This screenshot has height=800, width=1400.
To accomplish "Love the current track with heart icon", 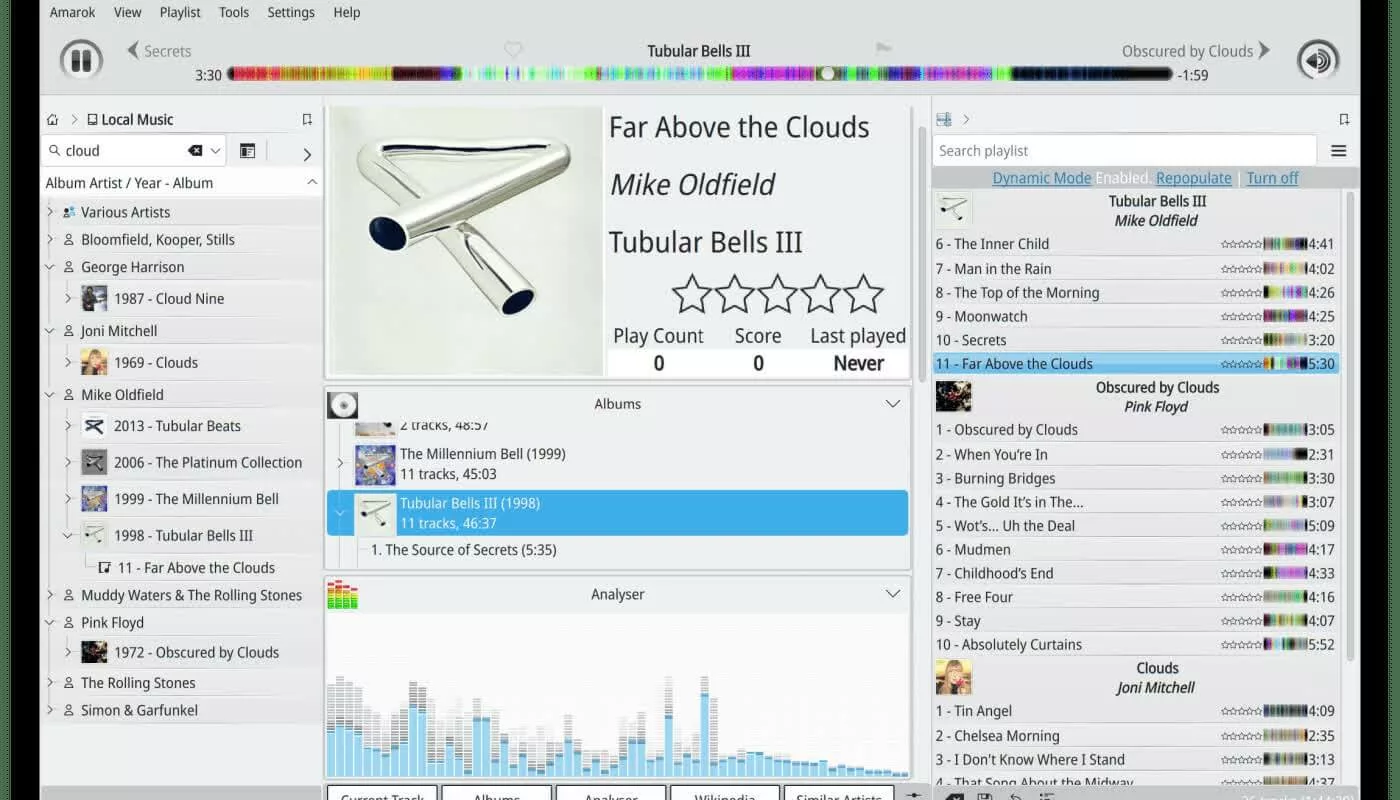I will click(x=513, y=49).
